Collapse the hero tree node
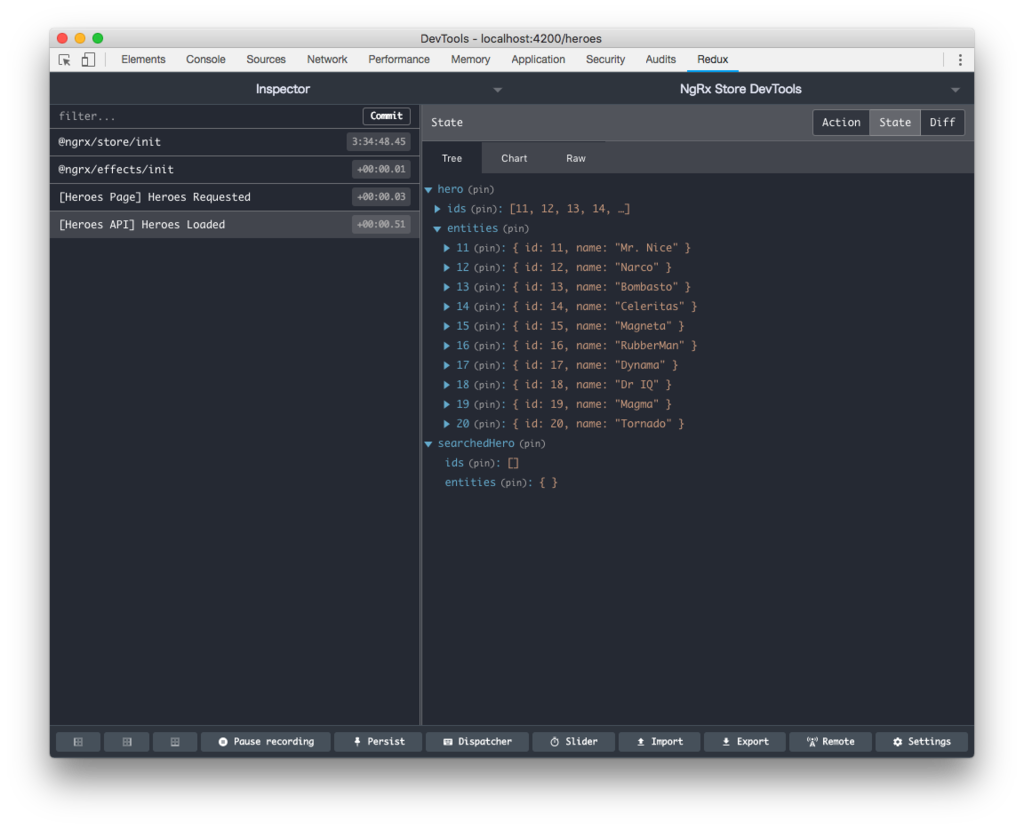The image size is (1024, 829). tap(428, 189)
